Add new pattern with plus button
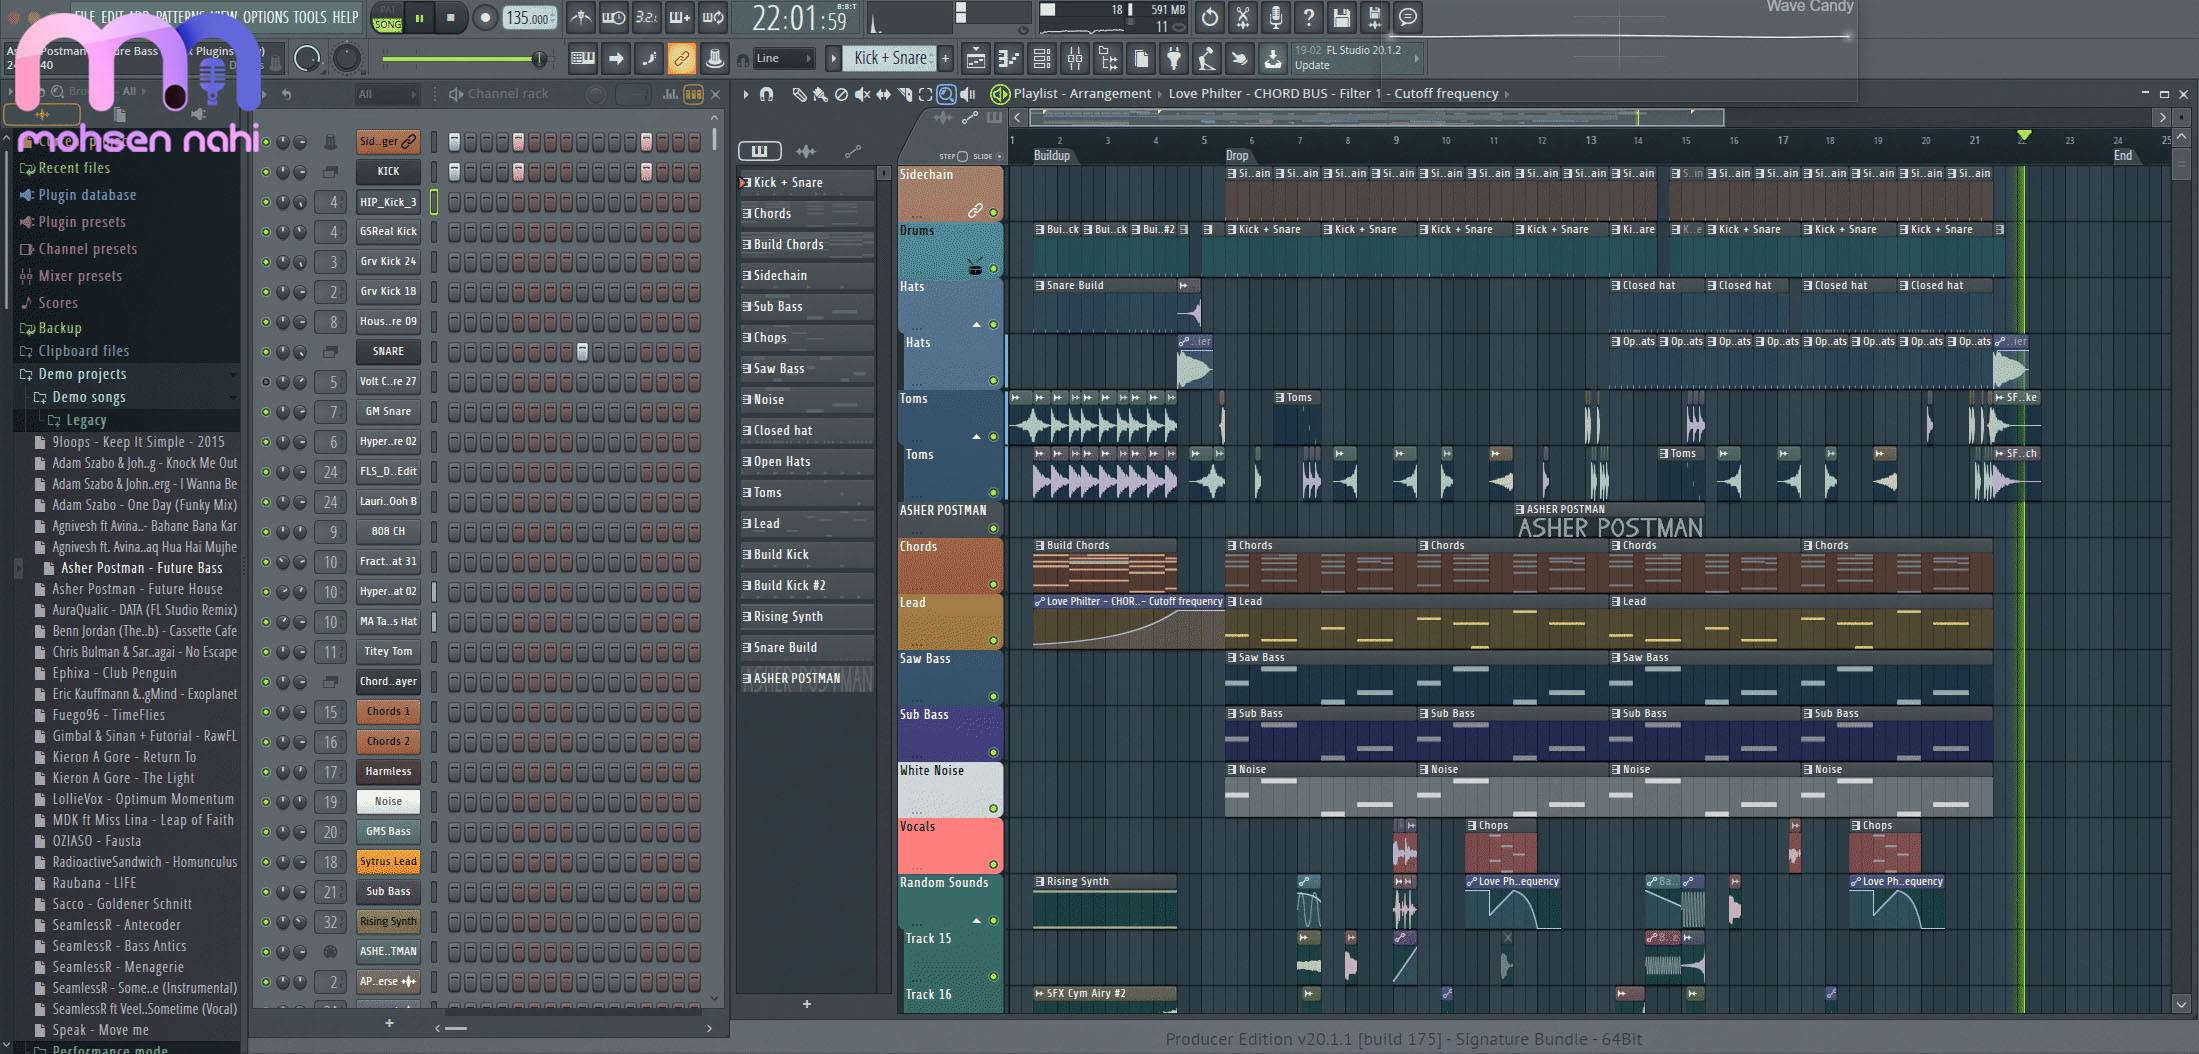The image size is (2199, 1054). [945, 59]
